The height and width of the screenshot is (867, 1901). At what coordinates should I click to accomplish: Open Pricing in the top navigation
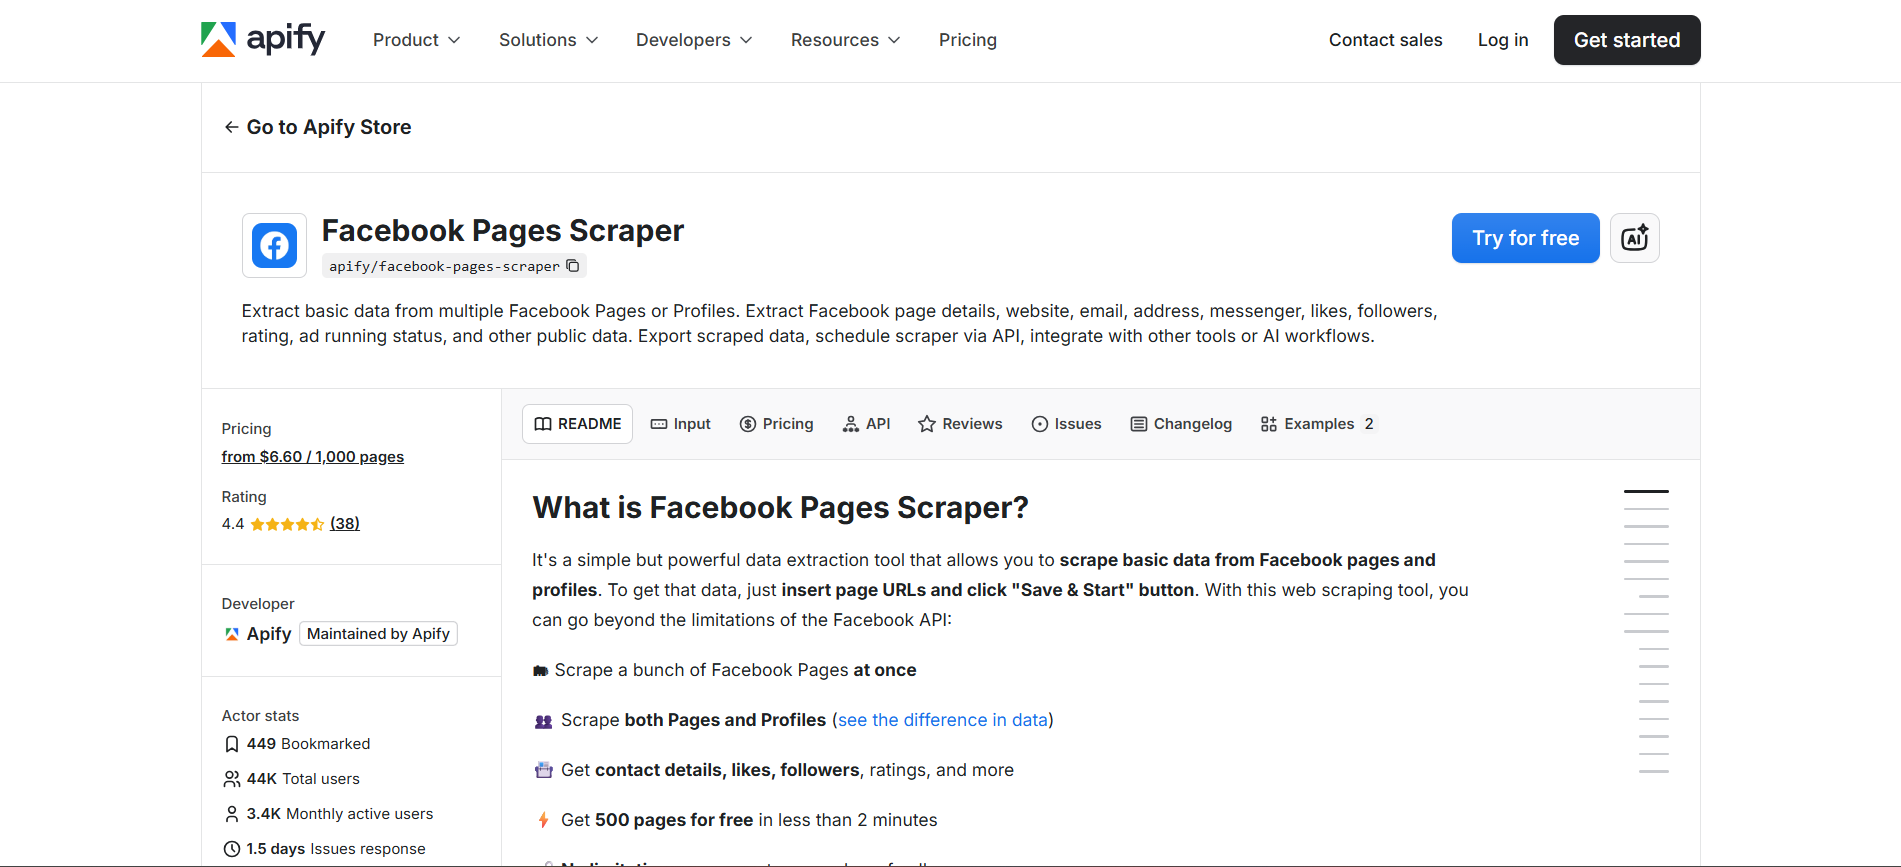tap(968, 40)
